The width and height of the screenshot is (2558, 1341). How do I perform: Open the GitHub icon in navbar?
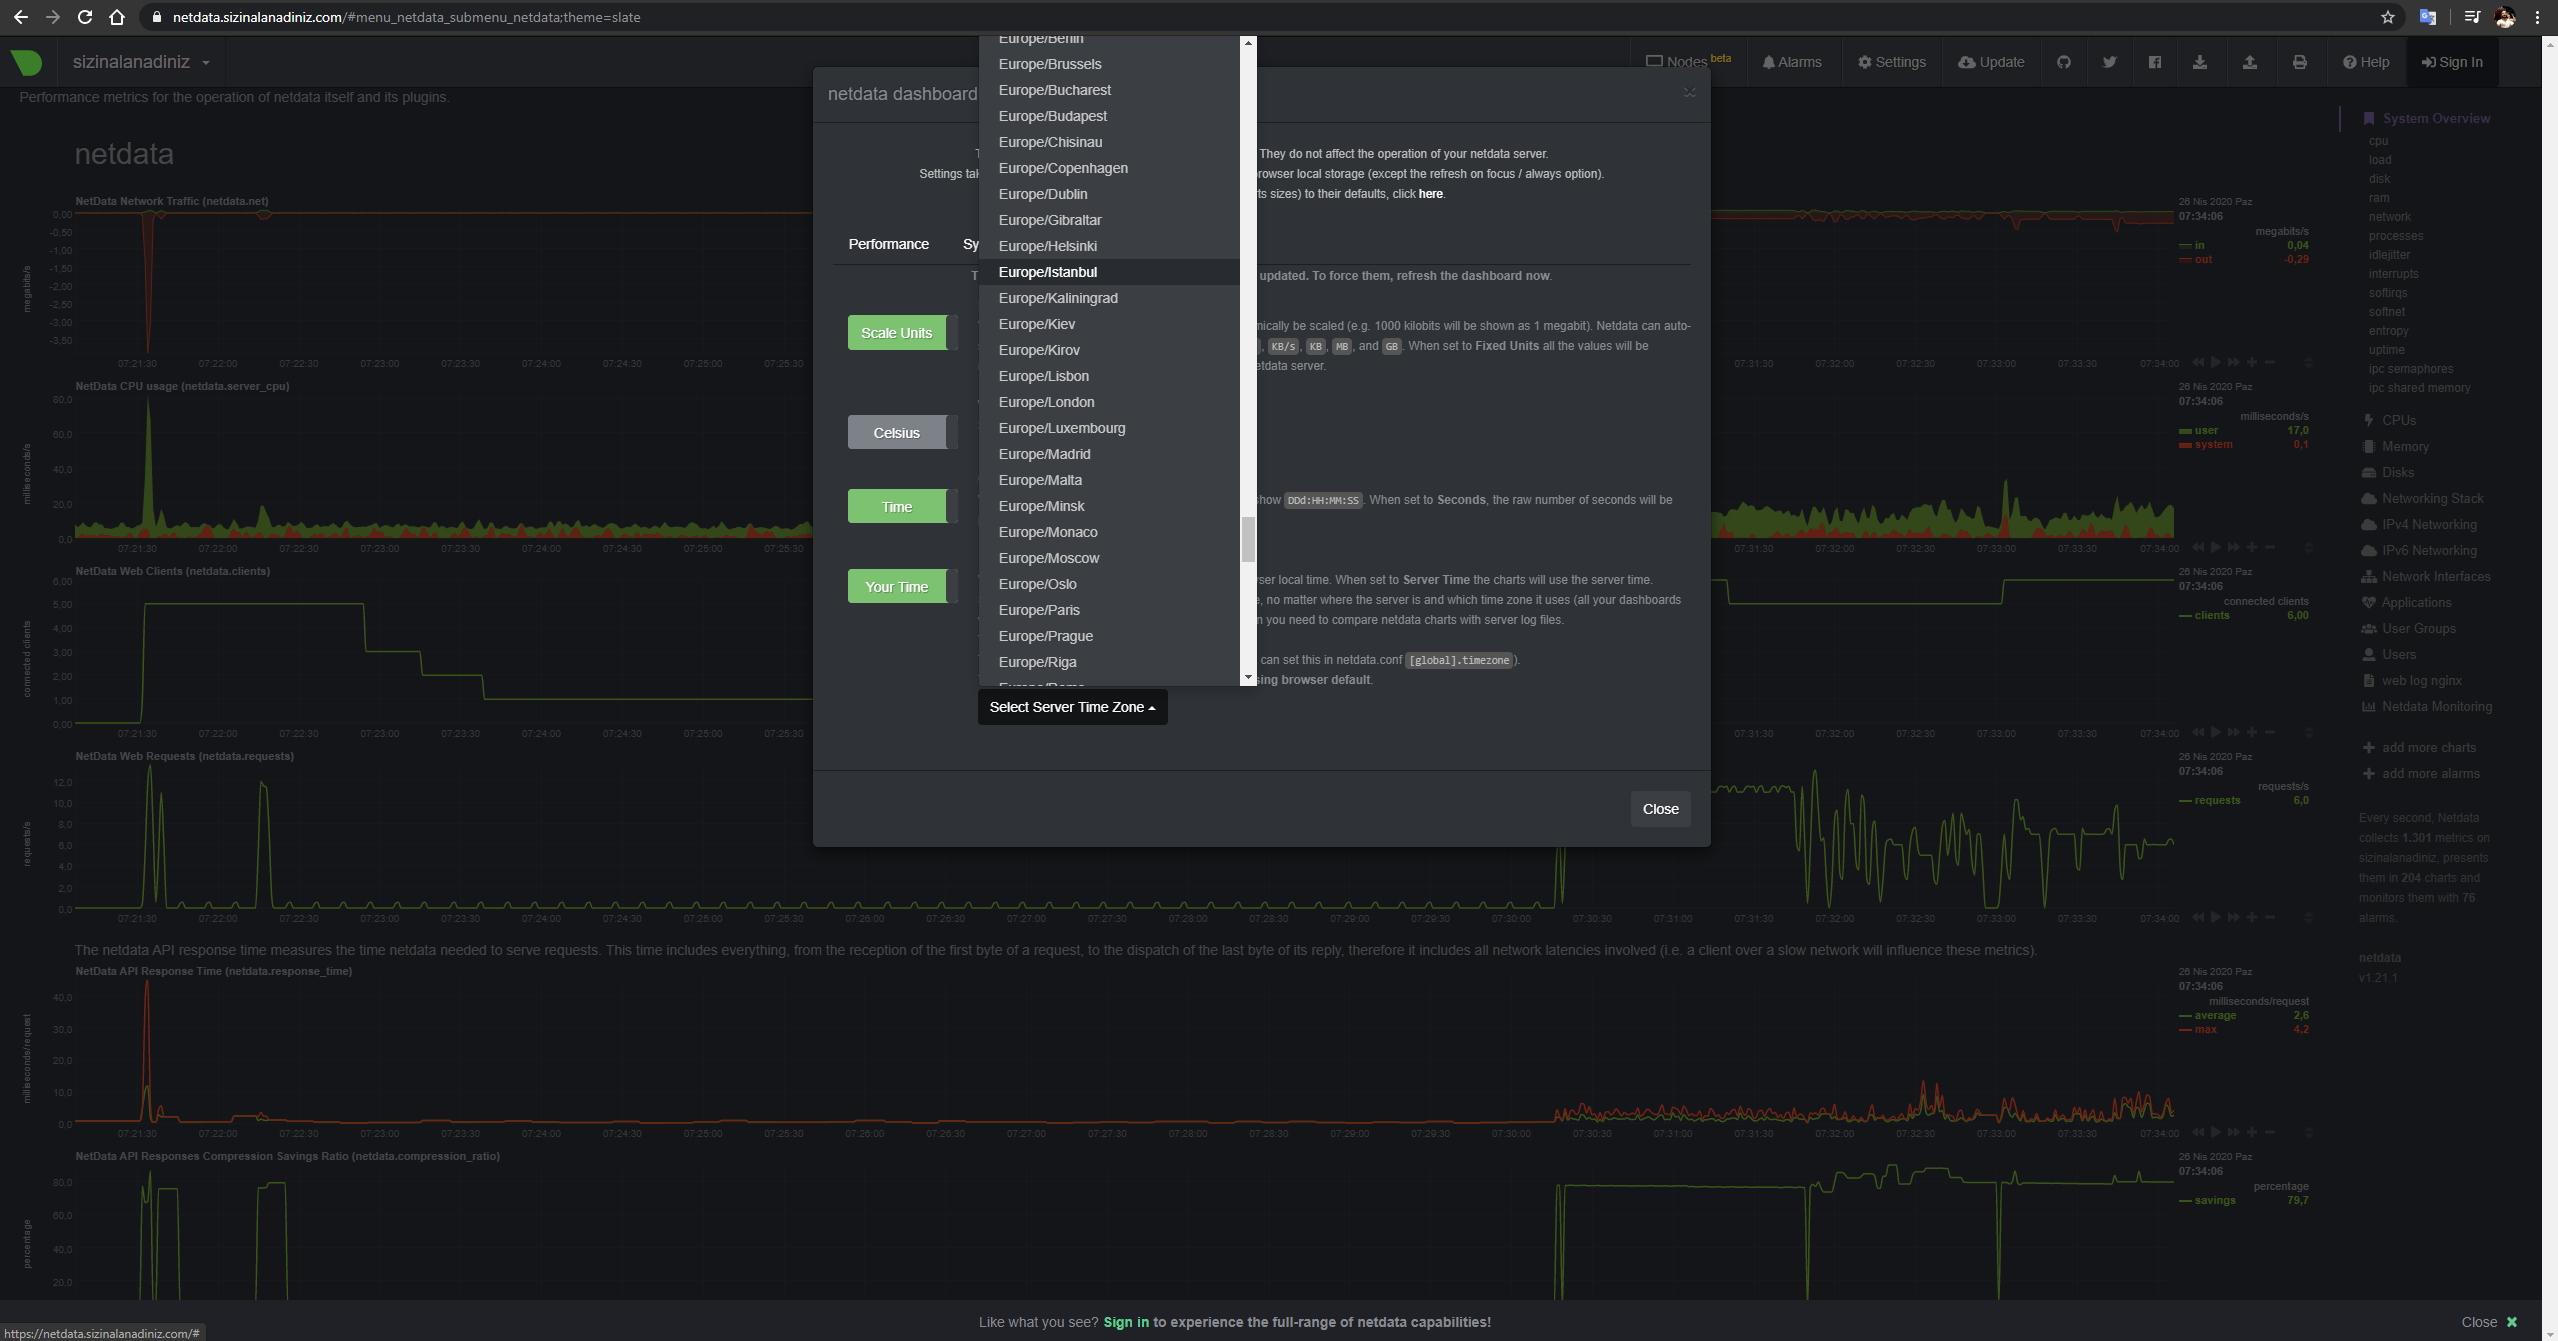[x=2063, y=62]
